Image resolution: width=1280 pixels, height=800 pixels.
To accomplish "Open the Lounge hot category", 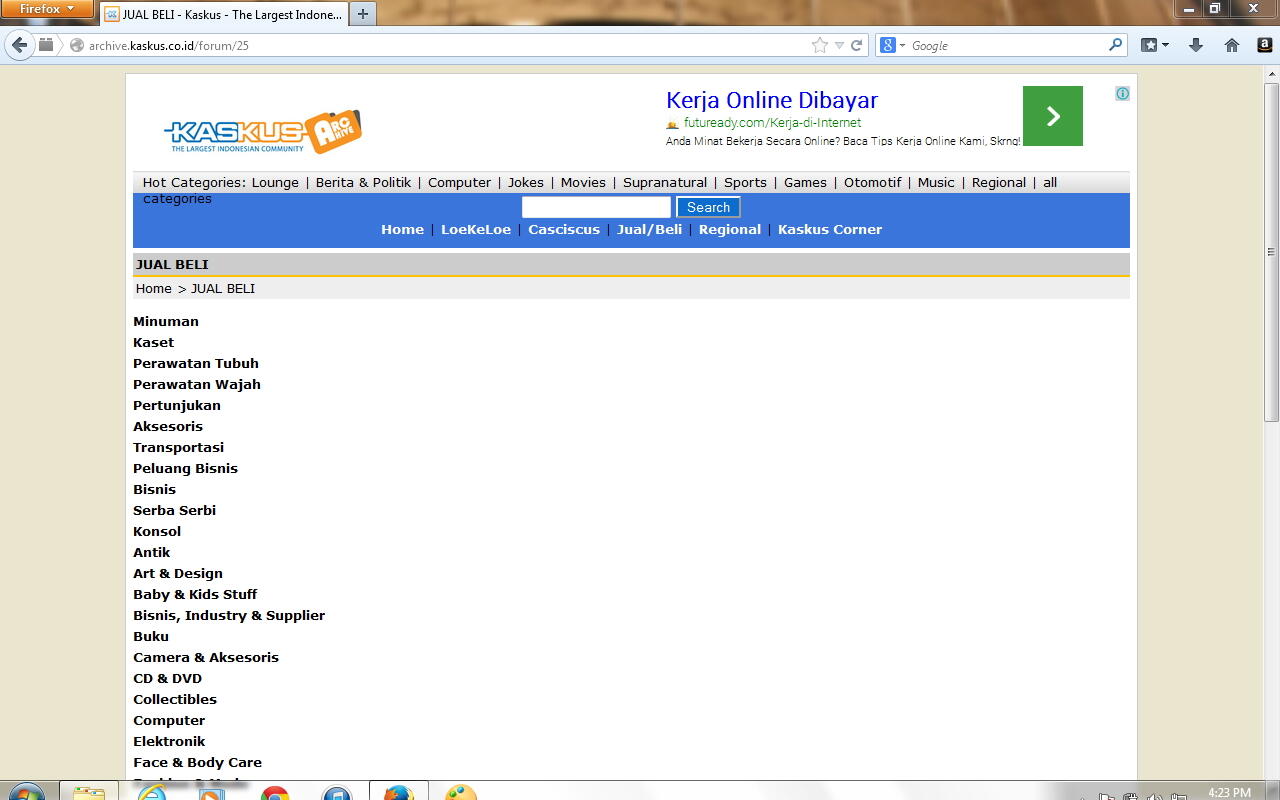I will (275, 182).
